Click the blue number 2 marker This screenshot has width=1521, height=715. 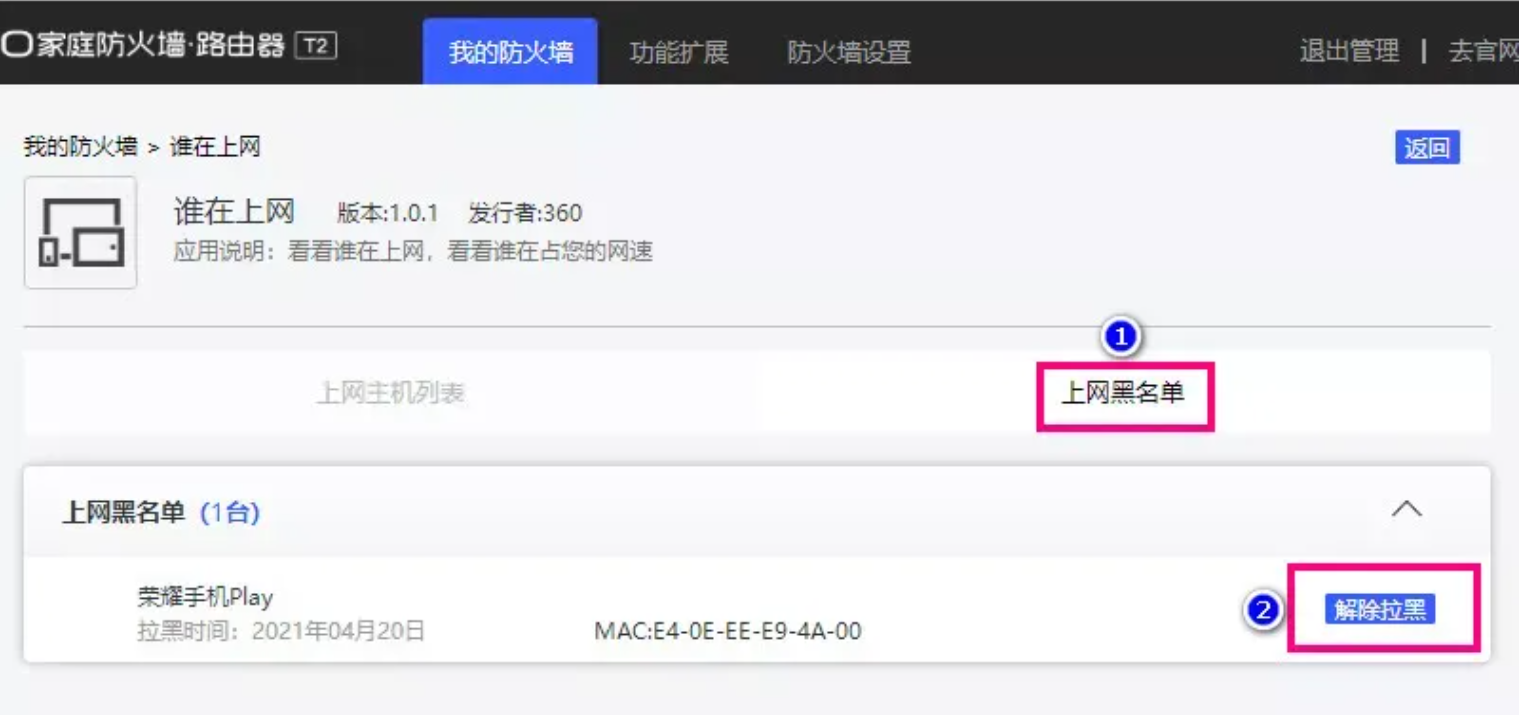[1264, 610]
